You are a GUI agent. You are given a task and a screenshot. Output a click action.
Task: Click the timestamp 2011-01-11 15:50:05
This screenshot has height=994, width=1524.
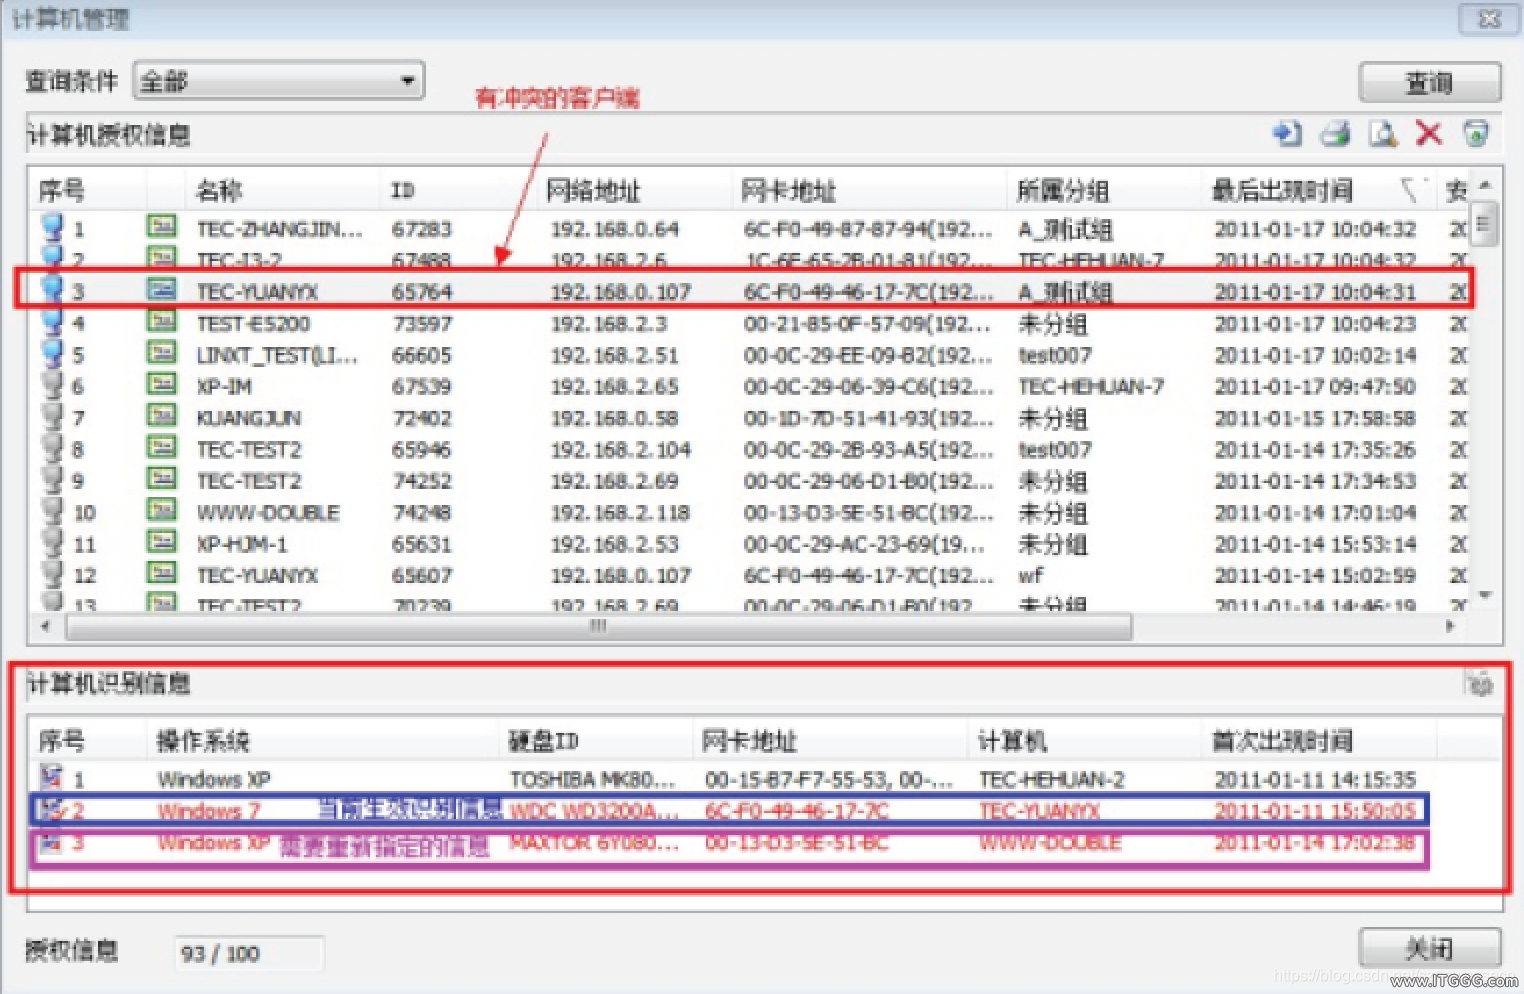click(x=1315, y=811)
